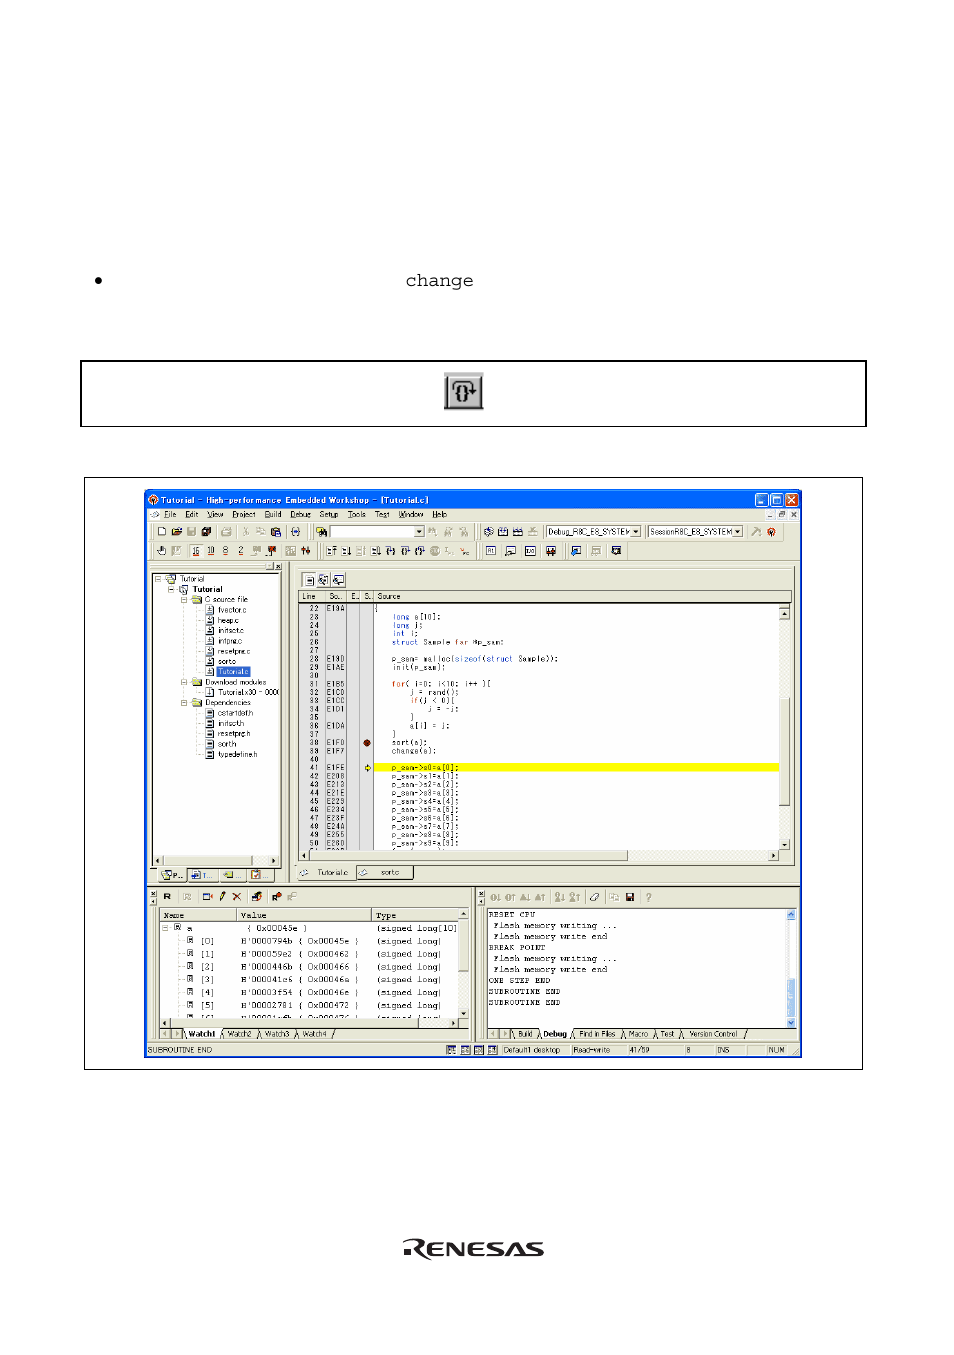
Task: Open the Debug menu
Action: coord(300,515)
